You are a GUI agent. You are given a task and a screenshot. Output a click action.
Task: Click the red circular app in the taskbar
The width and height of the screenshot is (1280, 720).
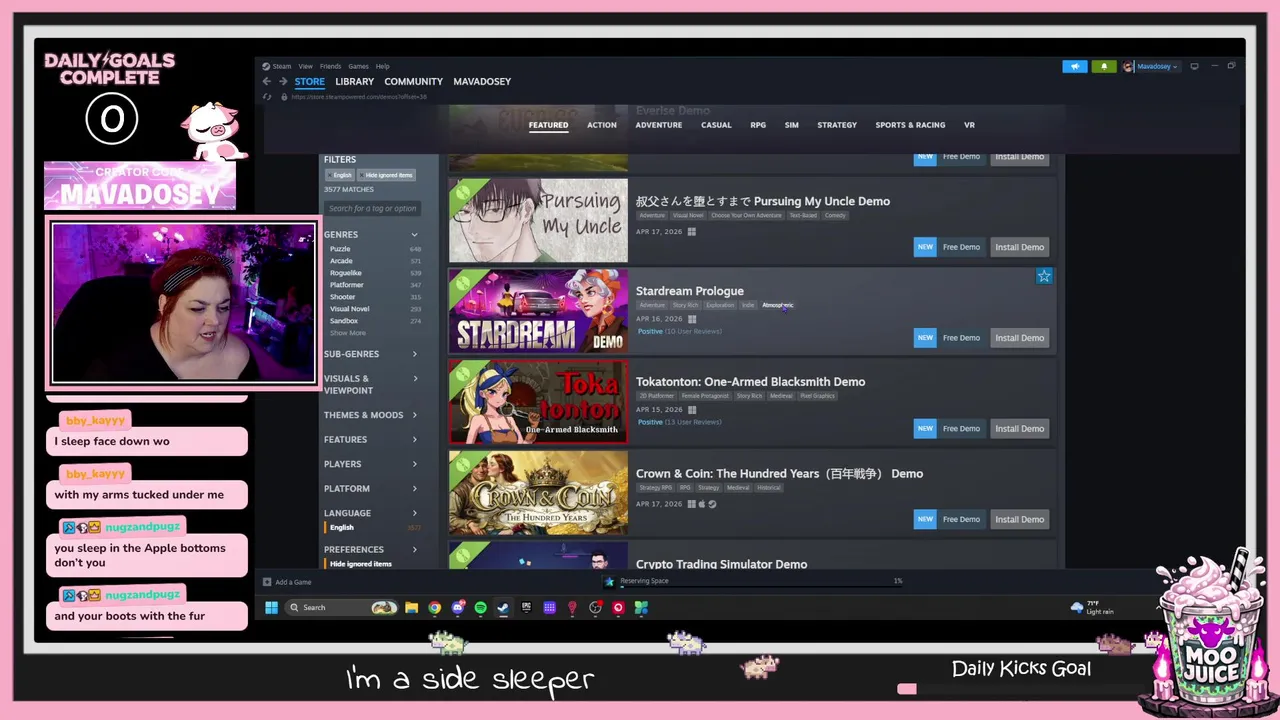click(x=618, y=607)
